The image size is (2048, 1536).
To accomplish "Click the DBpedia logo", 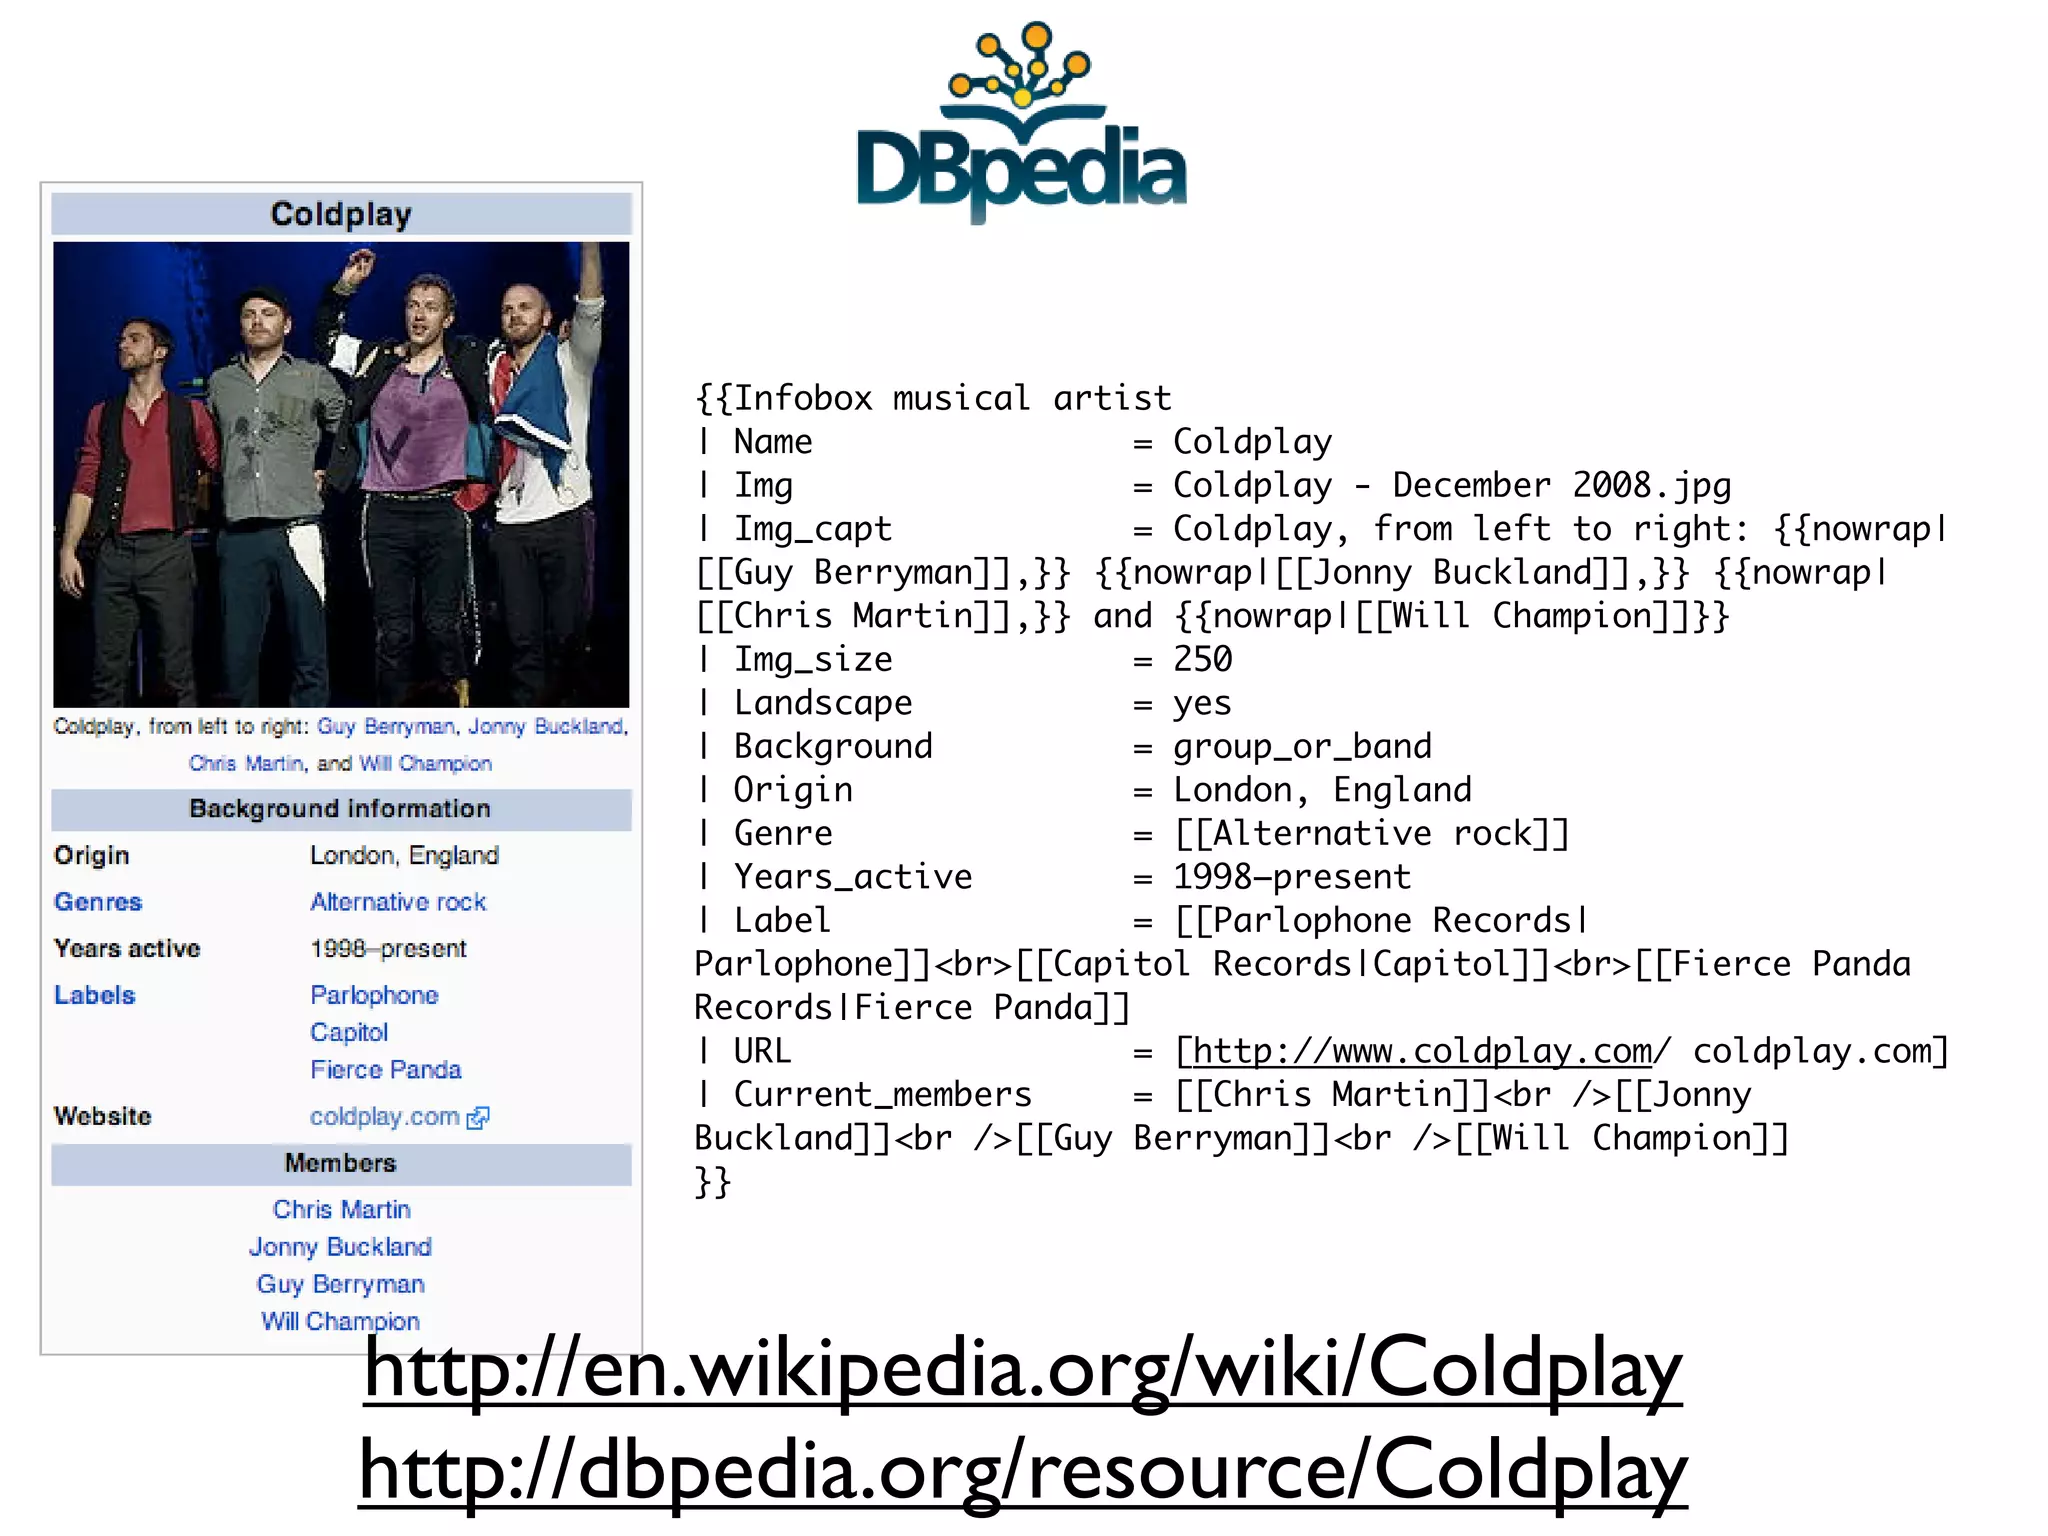I will pyautogui.click(x=1021, y=122).
